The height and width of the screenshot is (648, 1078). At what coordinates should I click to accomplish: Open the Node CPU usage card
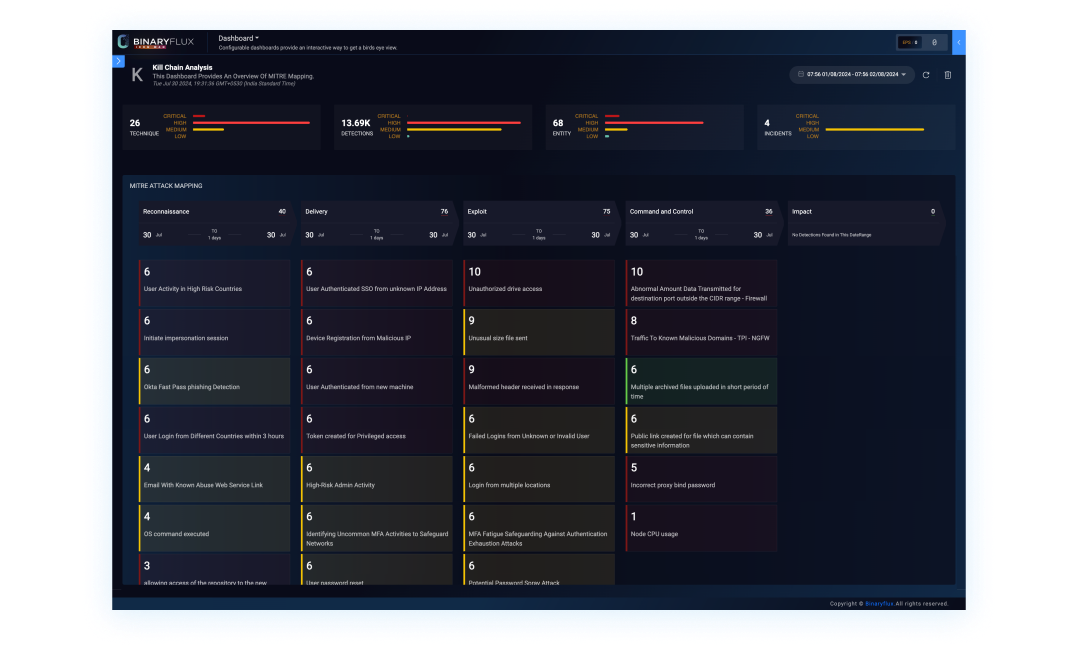(701, 527)
